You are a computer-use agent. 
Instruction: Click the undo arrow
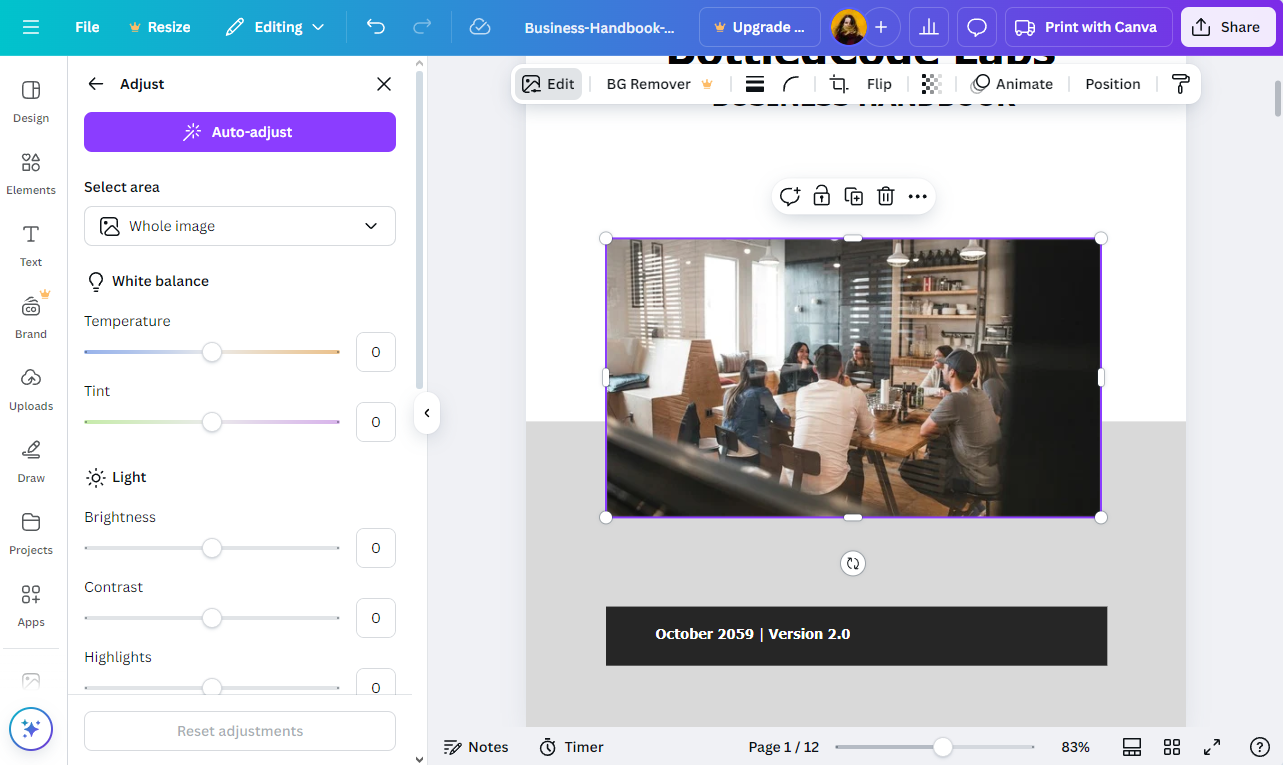coord(376,27)
